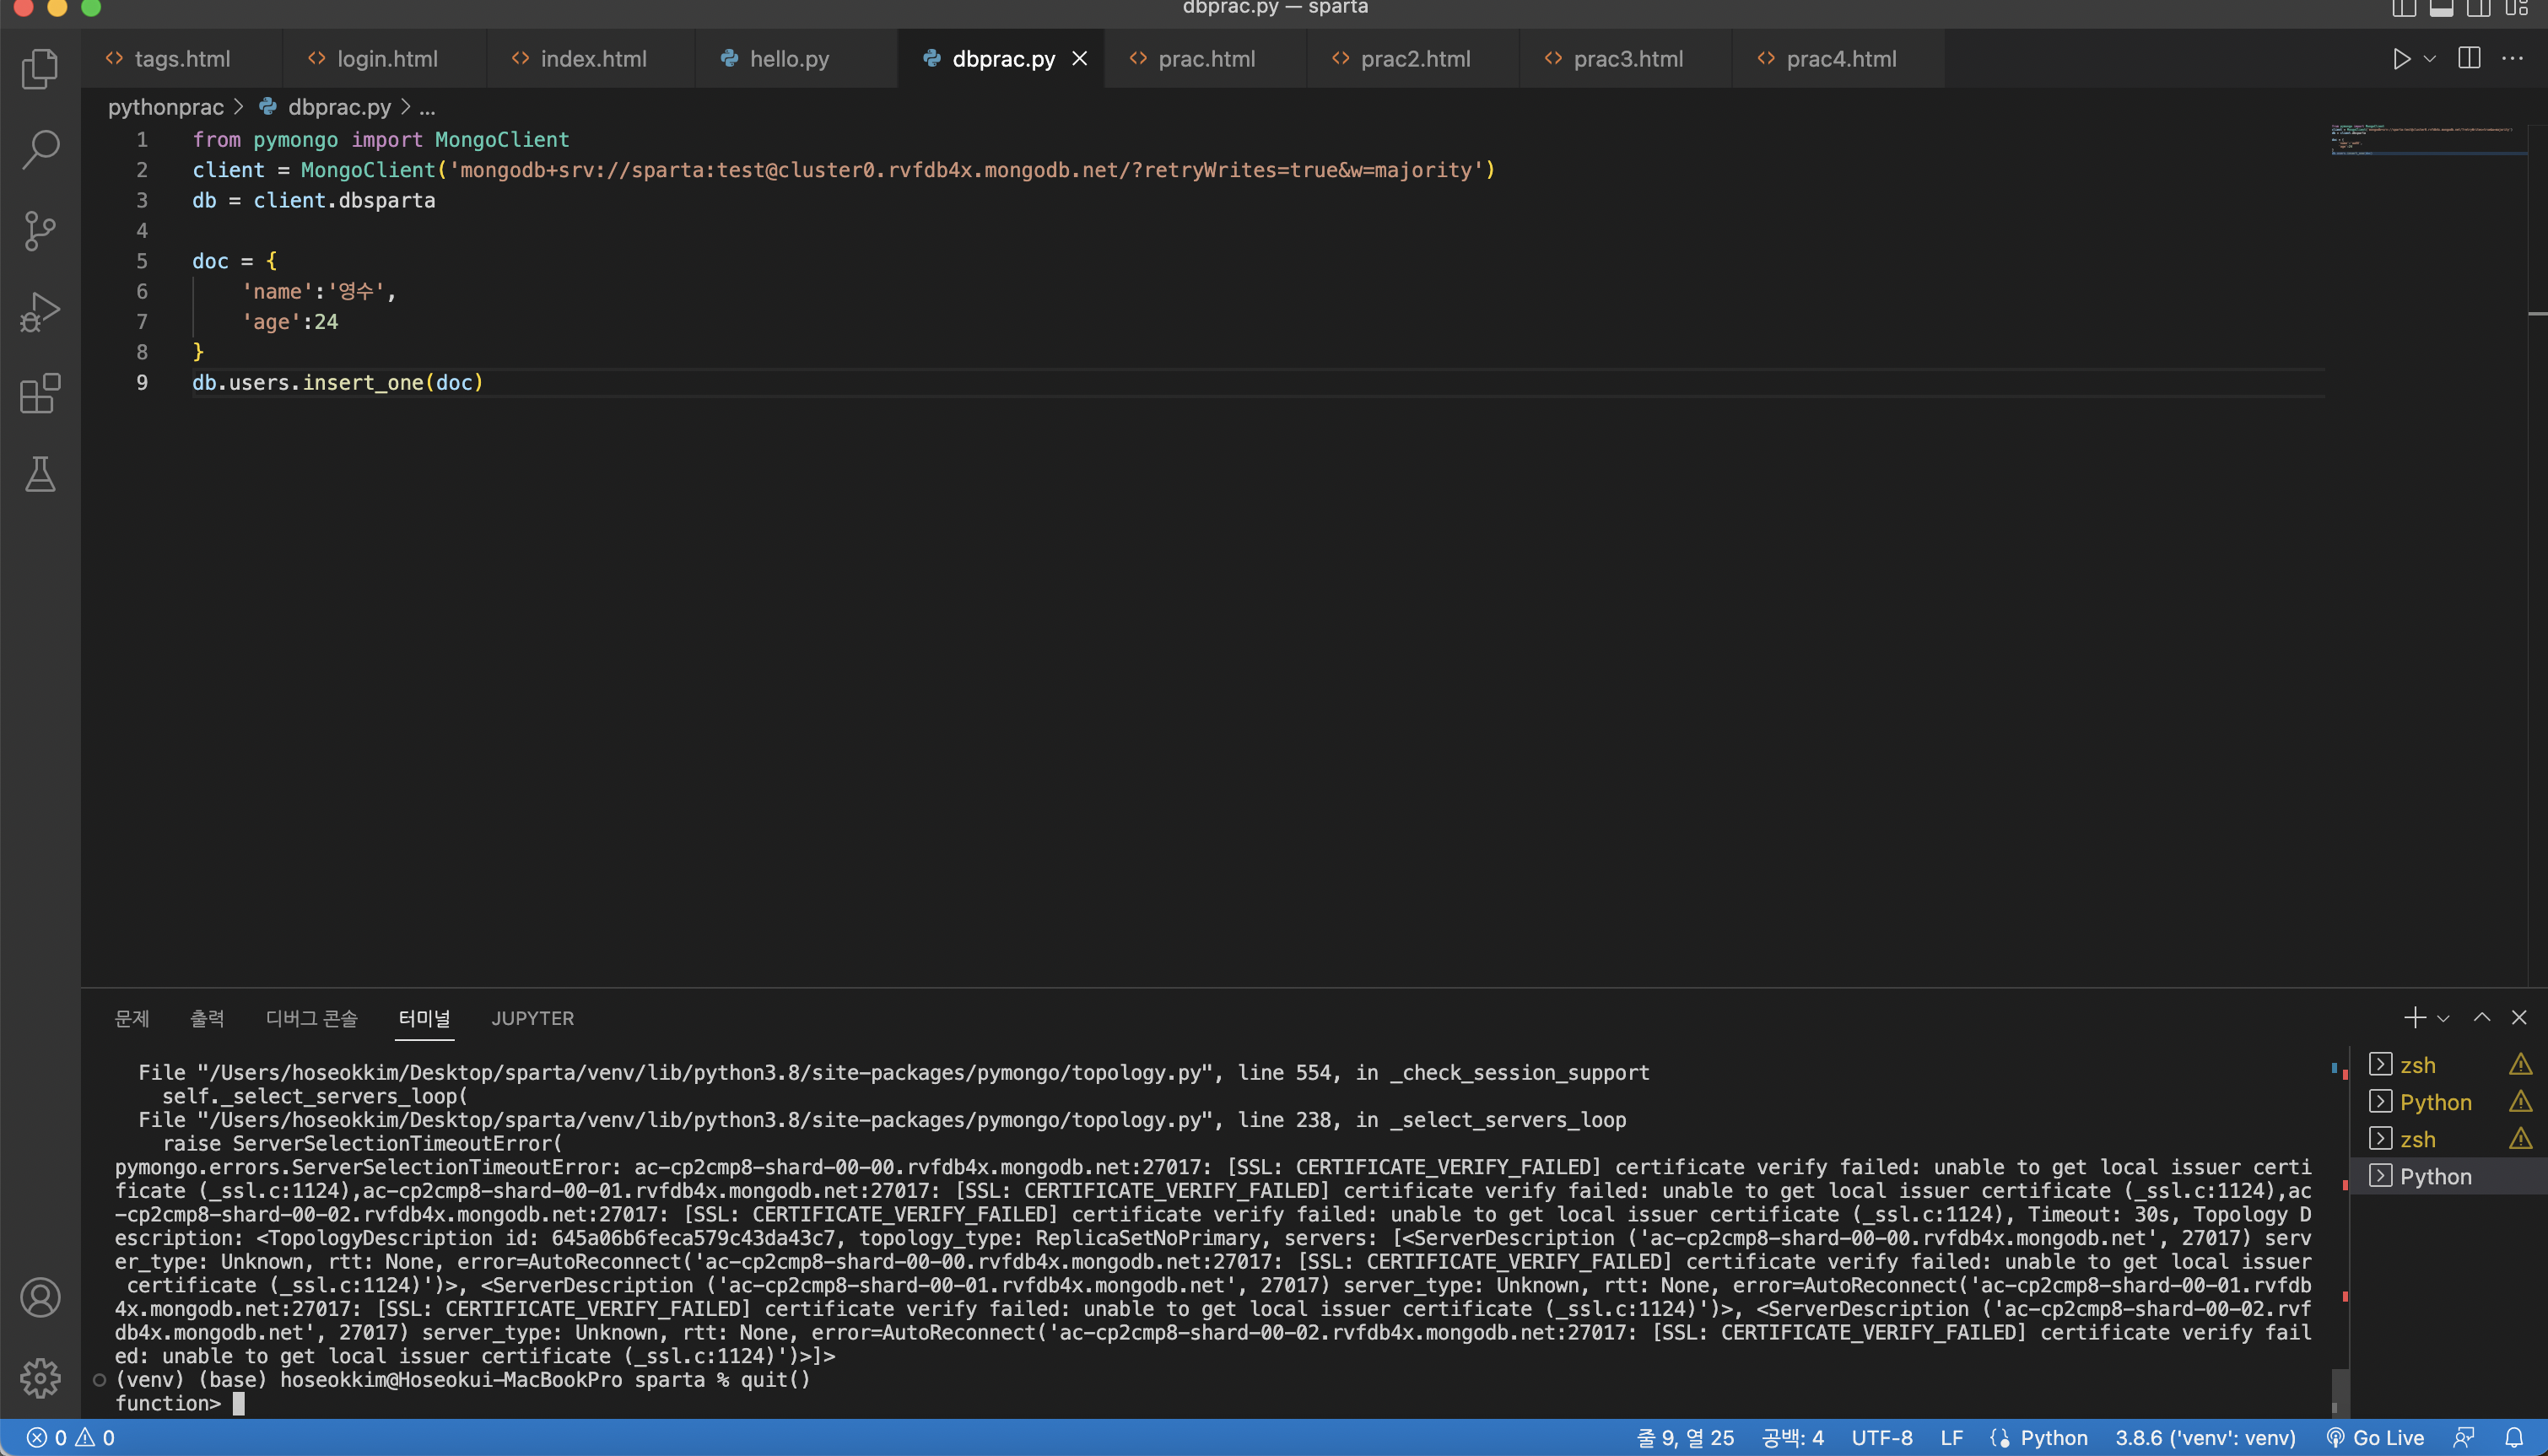
Task: Open the Source Control view
Action: pos(40,230)
